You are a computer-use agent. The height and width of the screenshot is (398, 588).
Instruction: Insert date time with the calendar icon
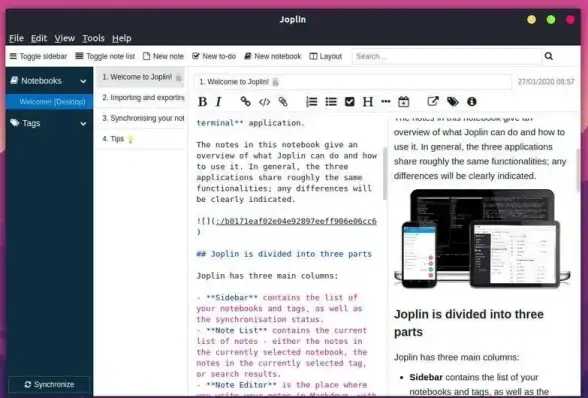point(404,102)
